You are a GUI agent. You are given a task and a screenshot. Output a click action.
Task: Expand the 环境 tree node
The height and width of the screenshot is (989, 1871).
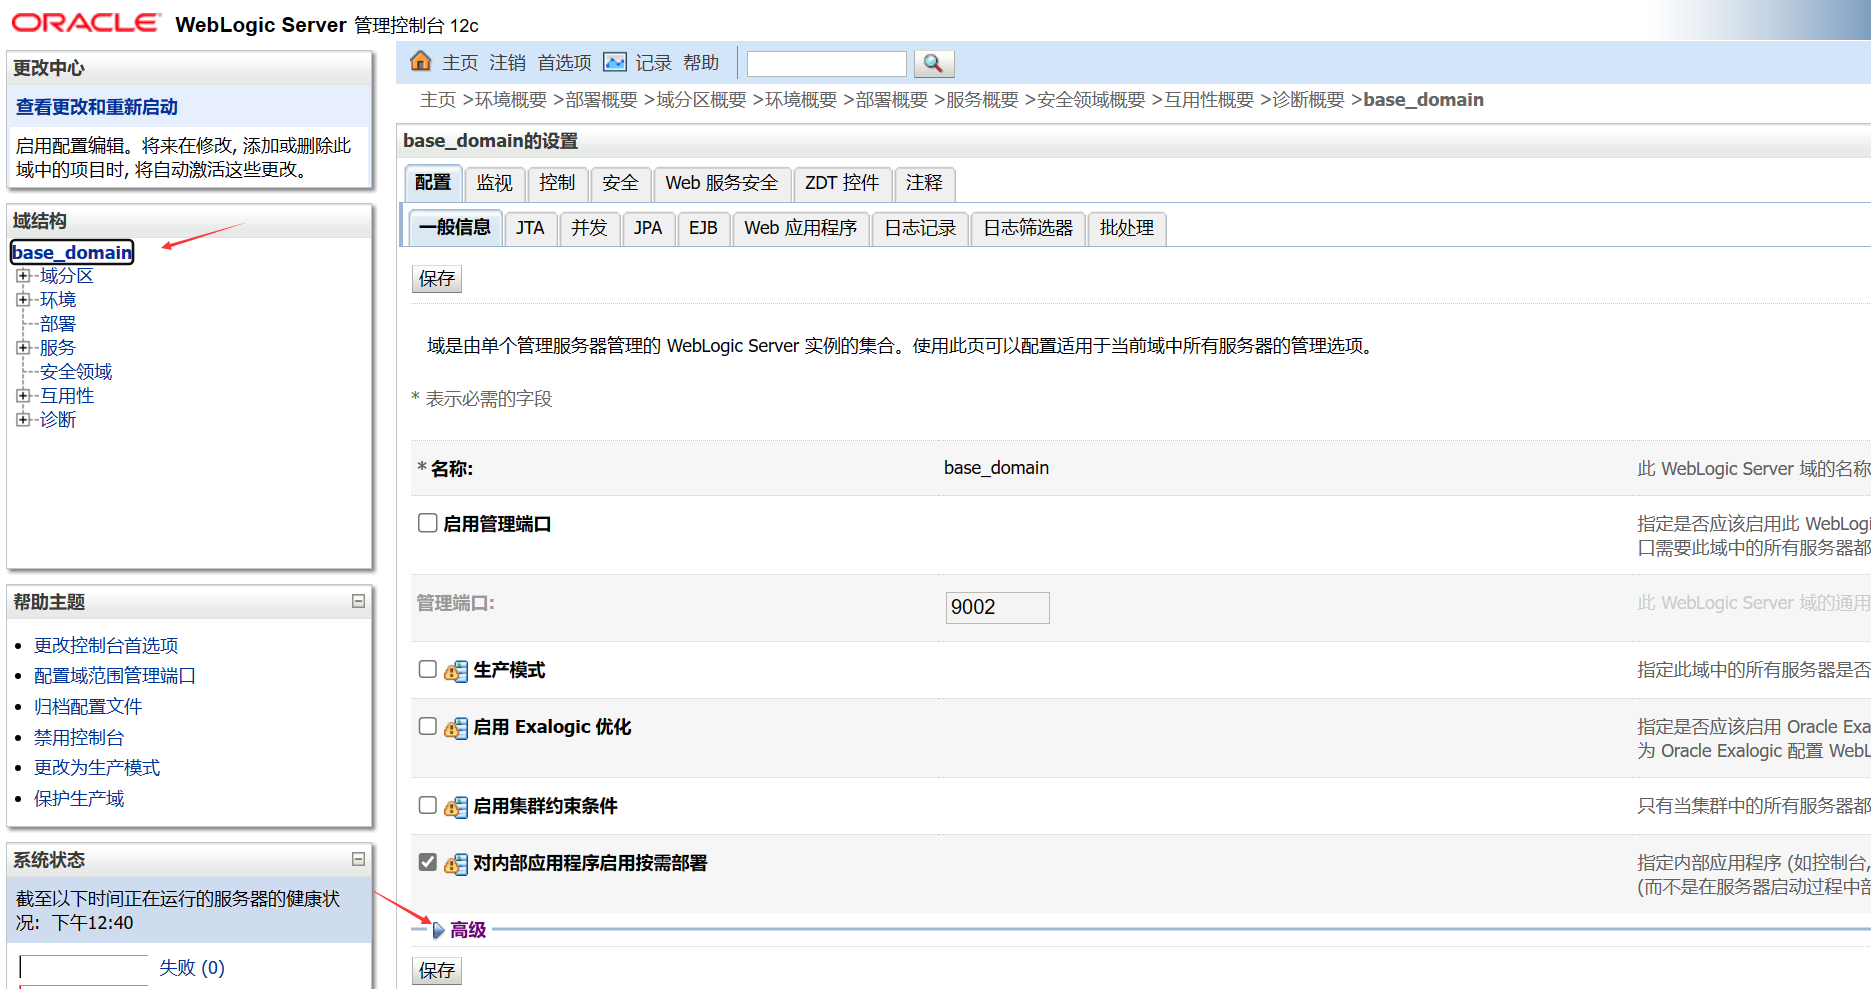(23, 299)
